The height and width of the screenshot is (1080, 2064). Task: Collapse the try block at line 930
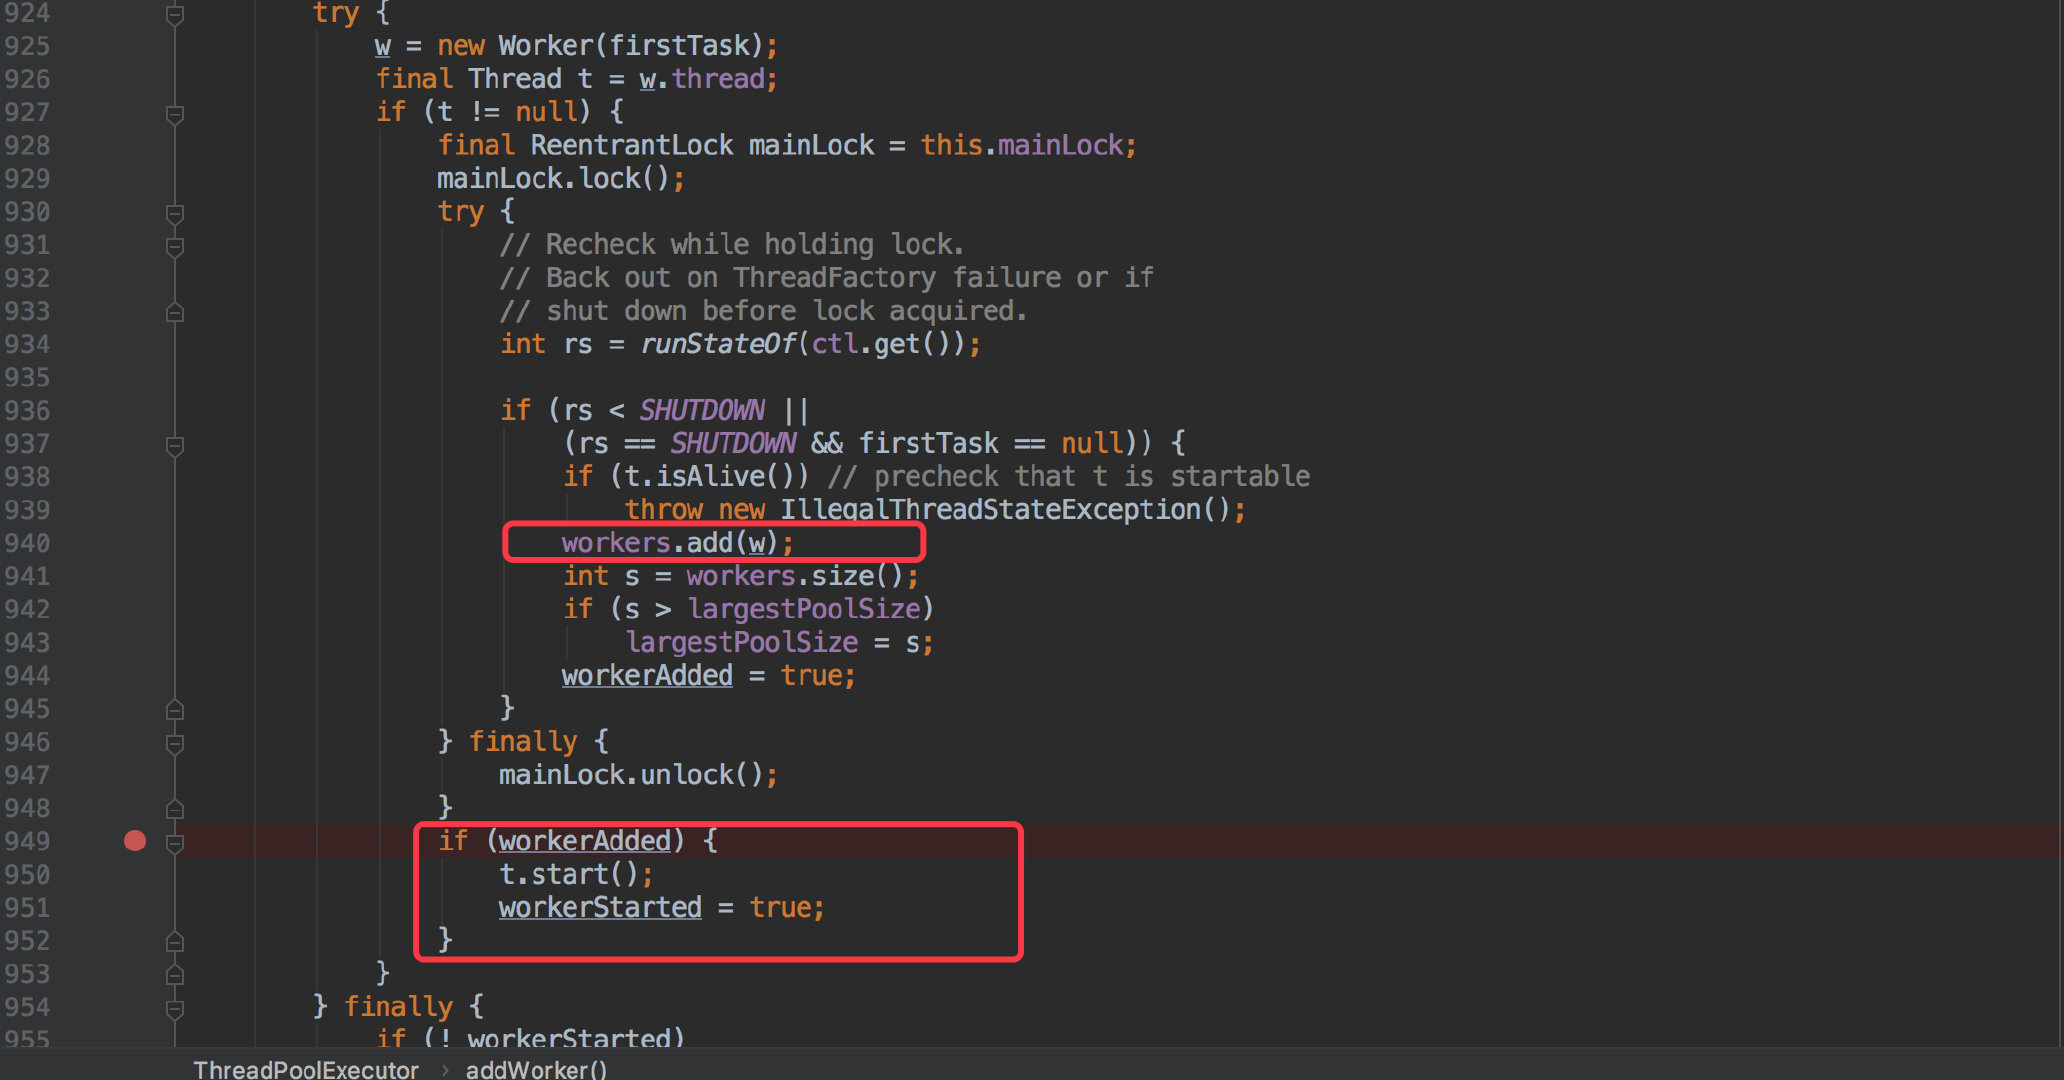175,213
